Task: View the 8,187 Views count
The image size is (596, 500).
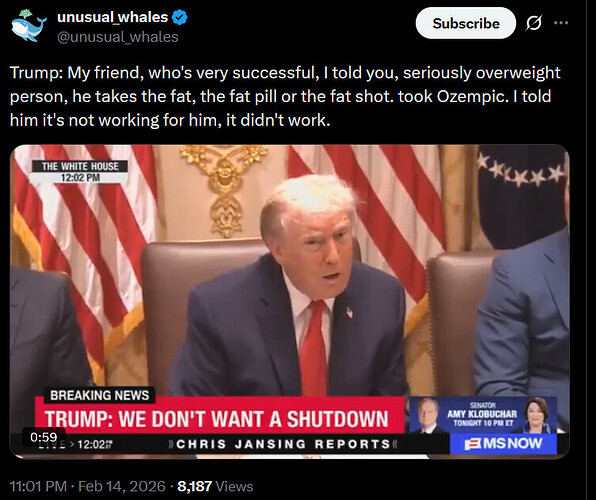Action: pos(215,486)
